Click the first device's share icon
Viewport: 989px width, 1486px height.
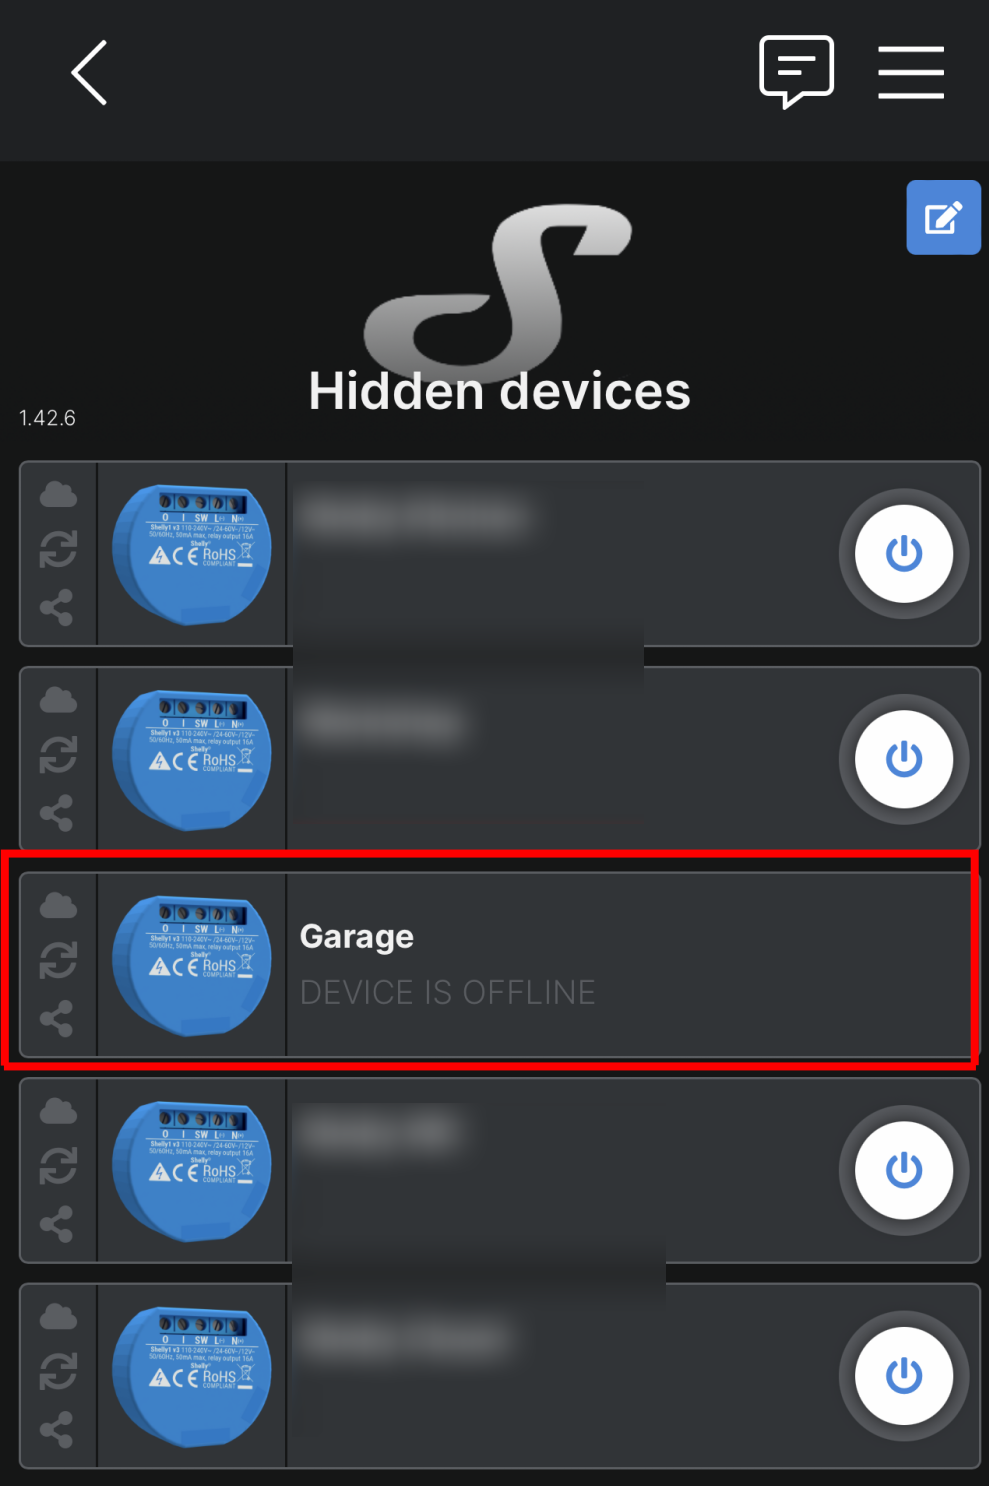pos(57,608)
